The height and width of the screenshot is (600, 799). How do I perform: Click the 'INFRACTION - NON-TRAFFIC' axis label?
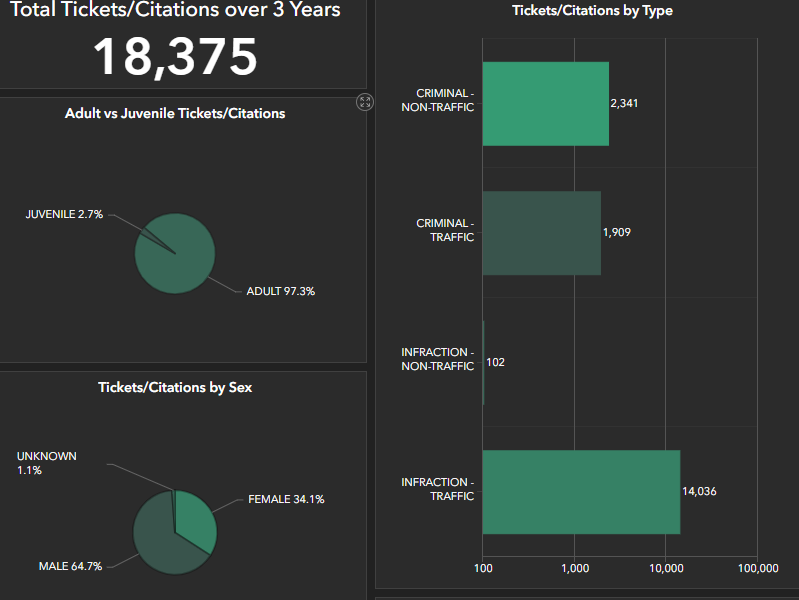pos(438,359)
